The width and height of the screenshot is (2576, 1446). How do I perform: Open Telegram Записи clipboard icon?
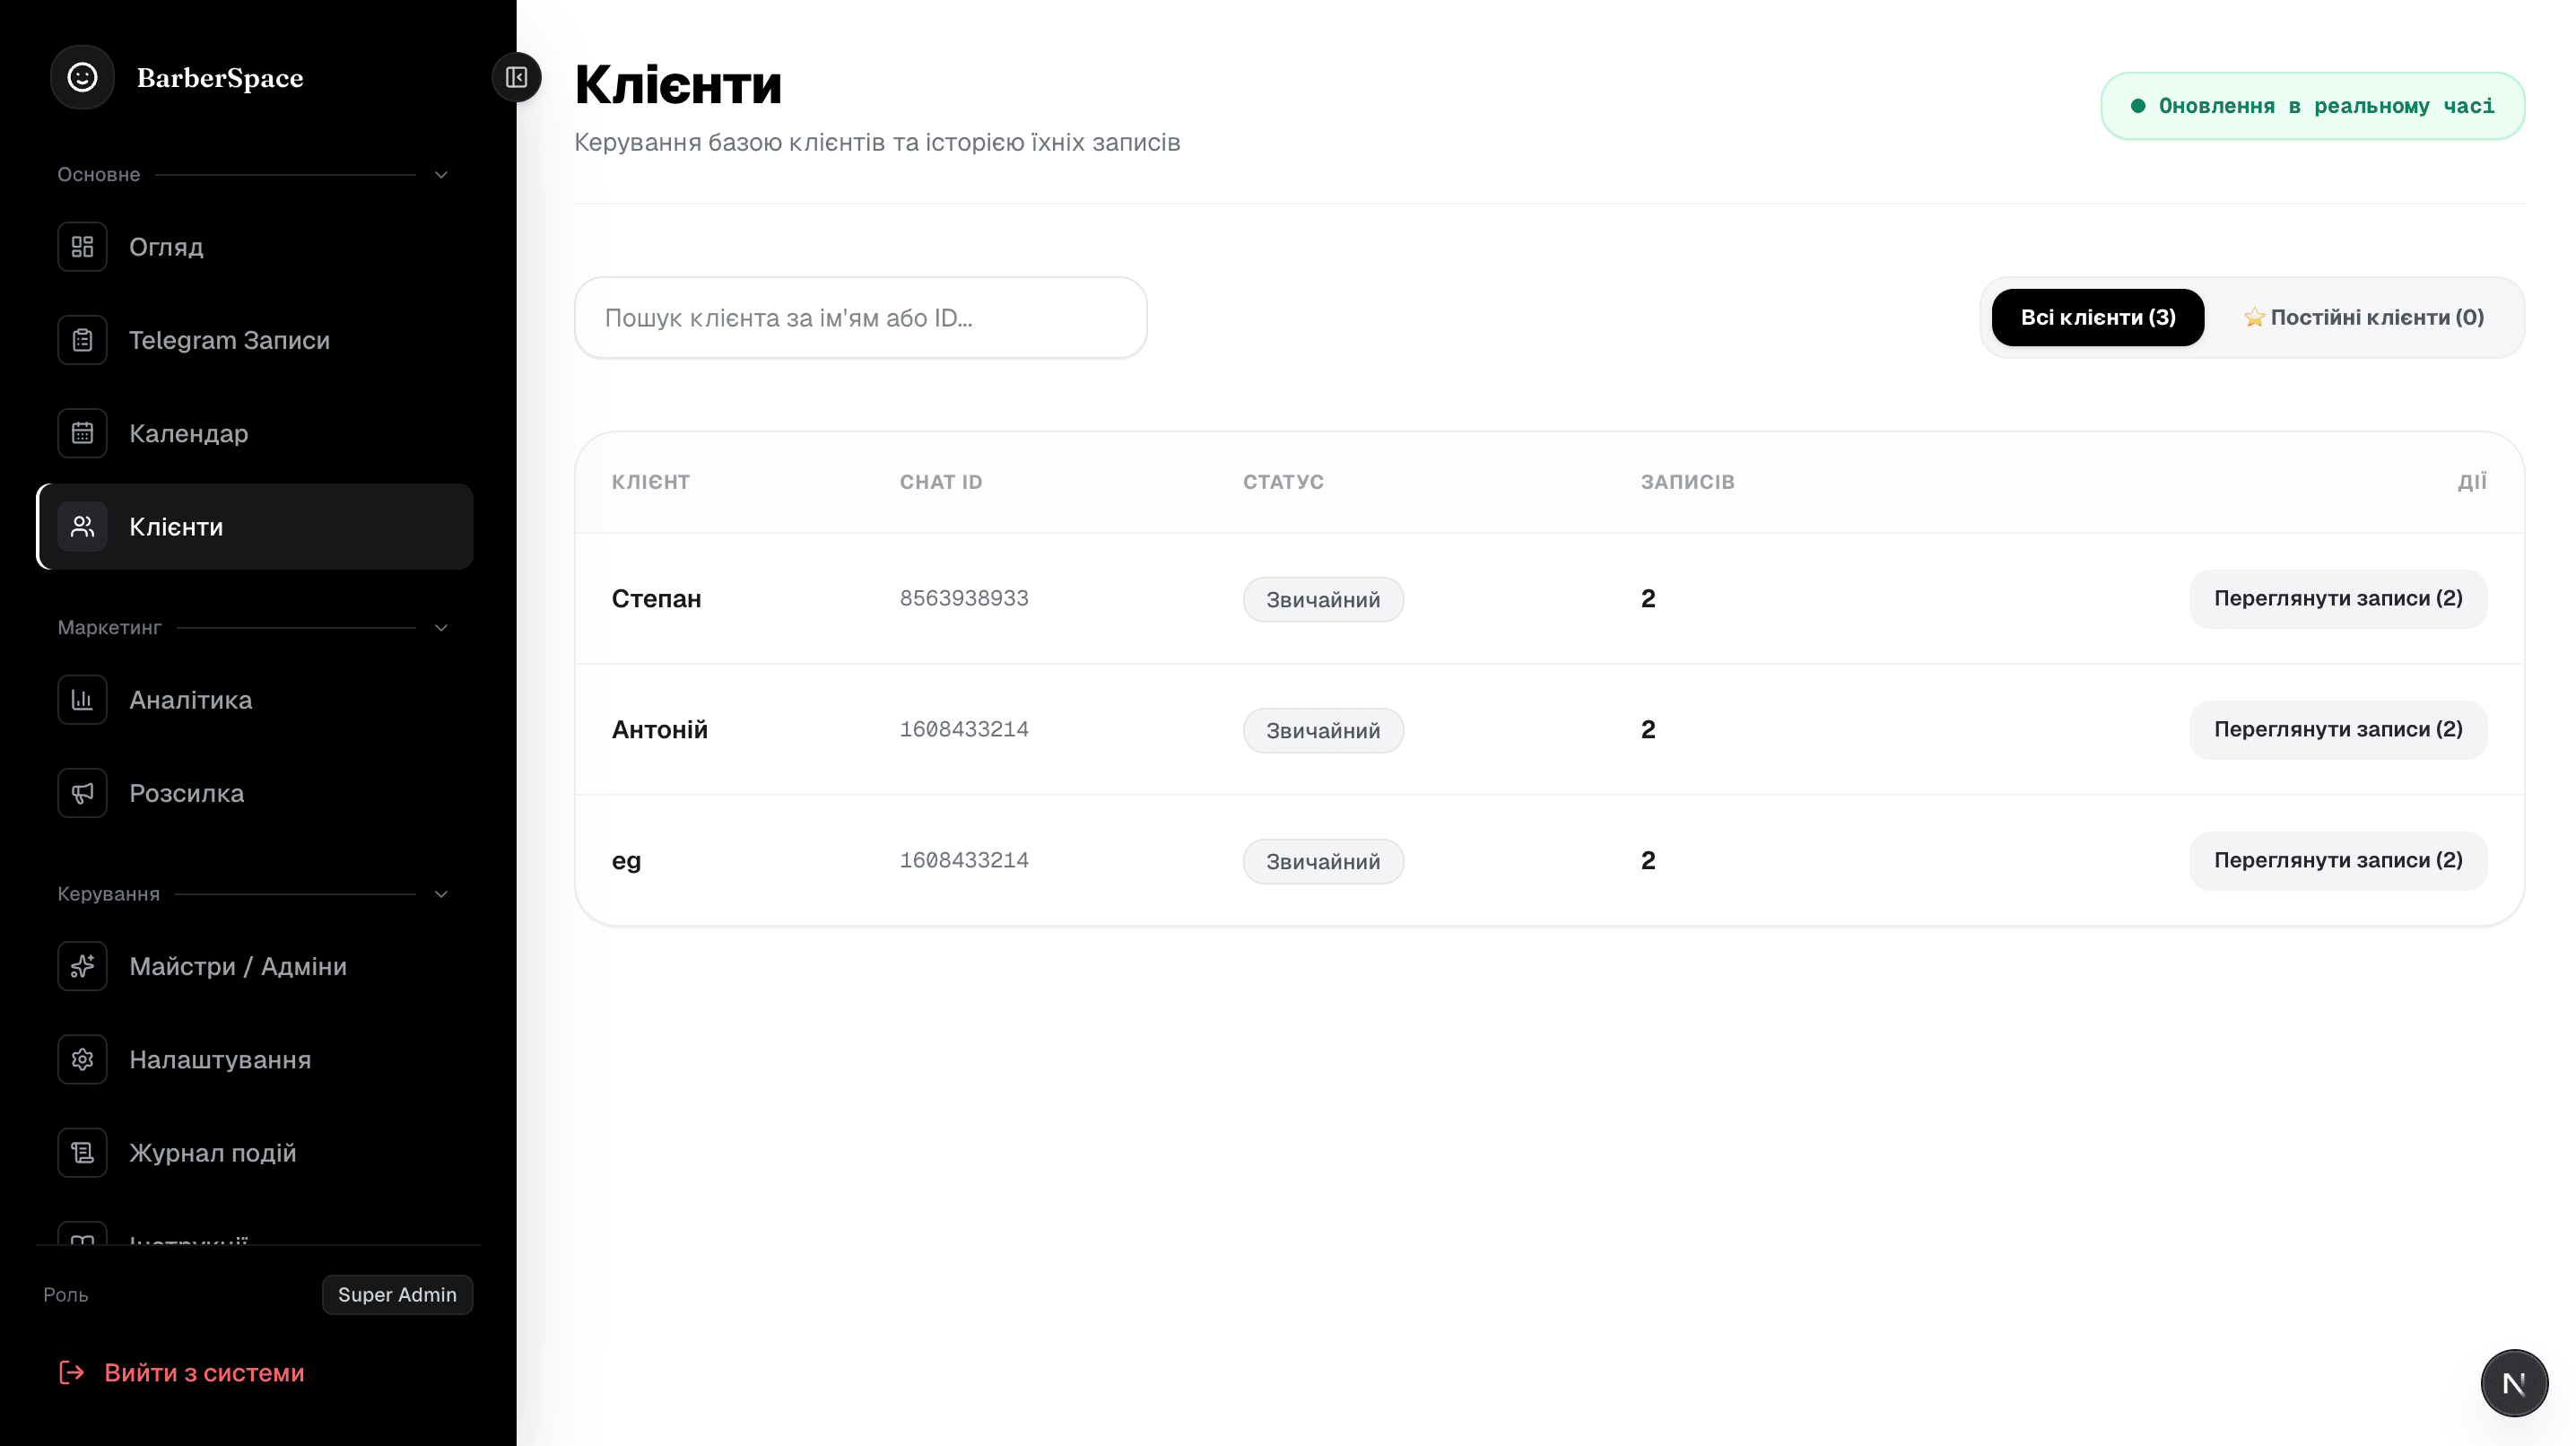pos(82,340)
